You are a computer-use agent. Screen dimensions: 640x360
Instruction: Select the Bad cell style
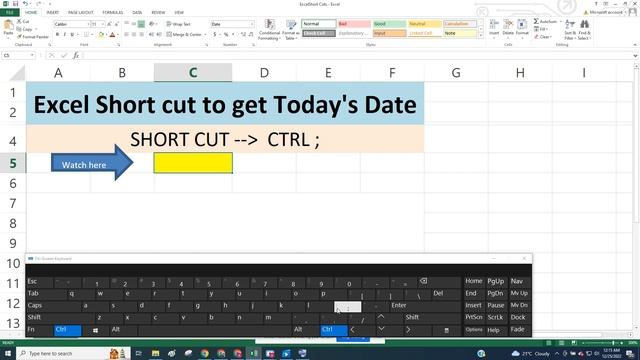point(354,24)
